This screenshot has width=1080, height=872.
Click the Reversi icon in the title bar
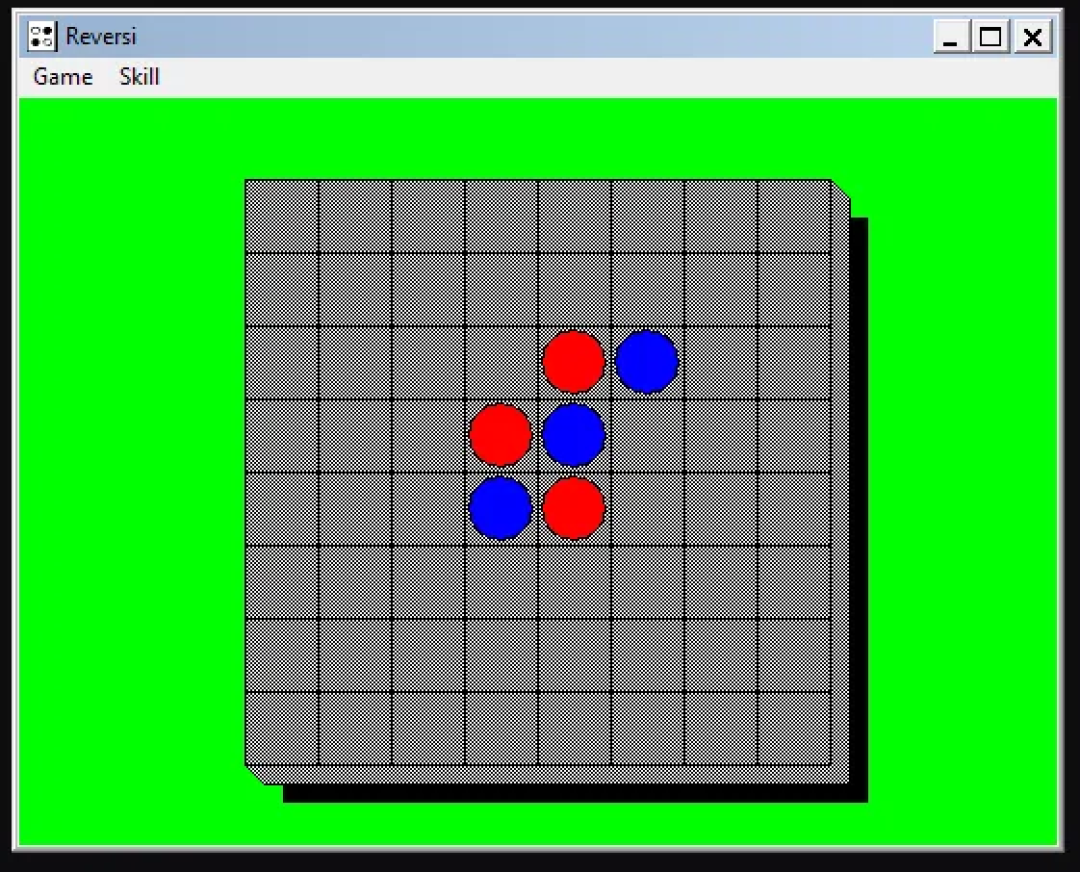click(41, 36)
